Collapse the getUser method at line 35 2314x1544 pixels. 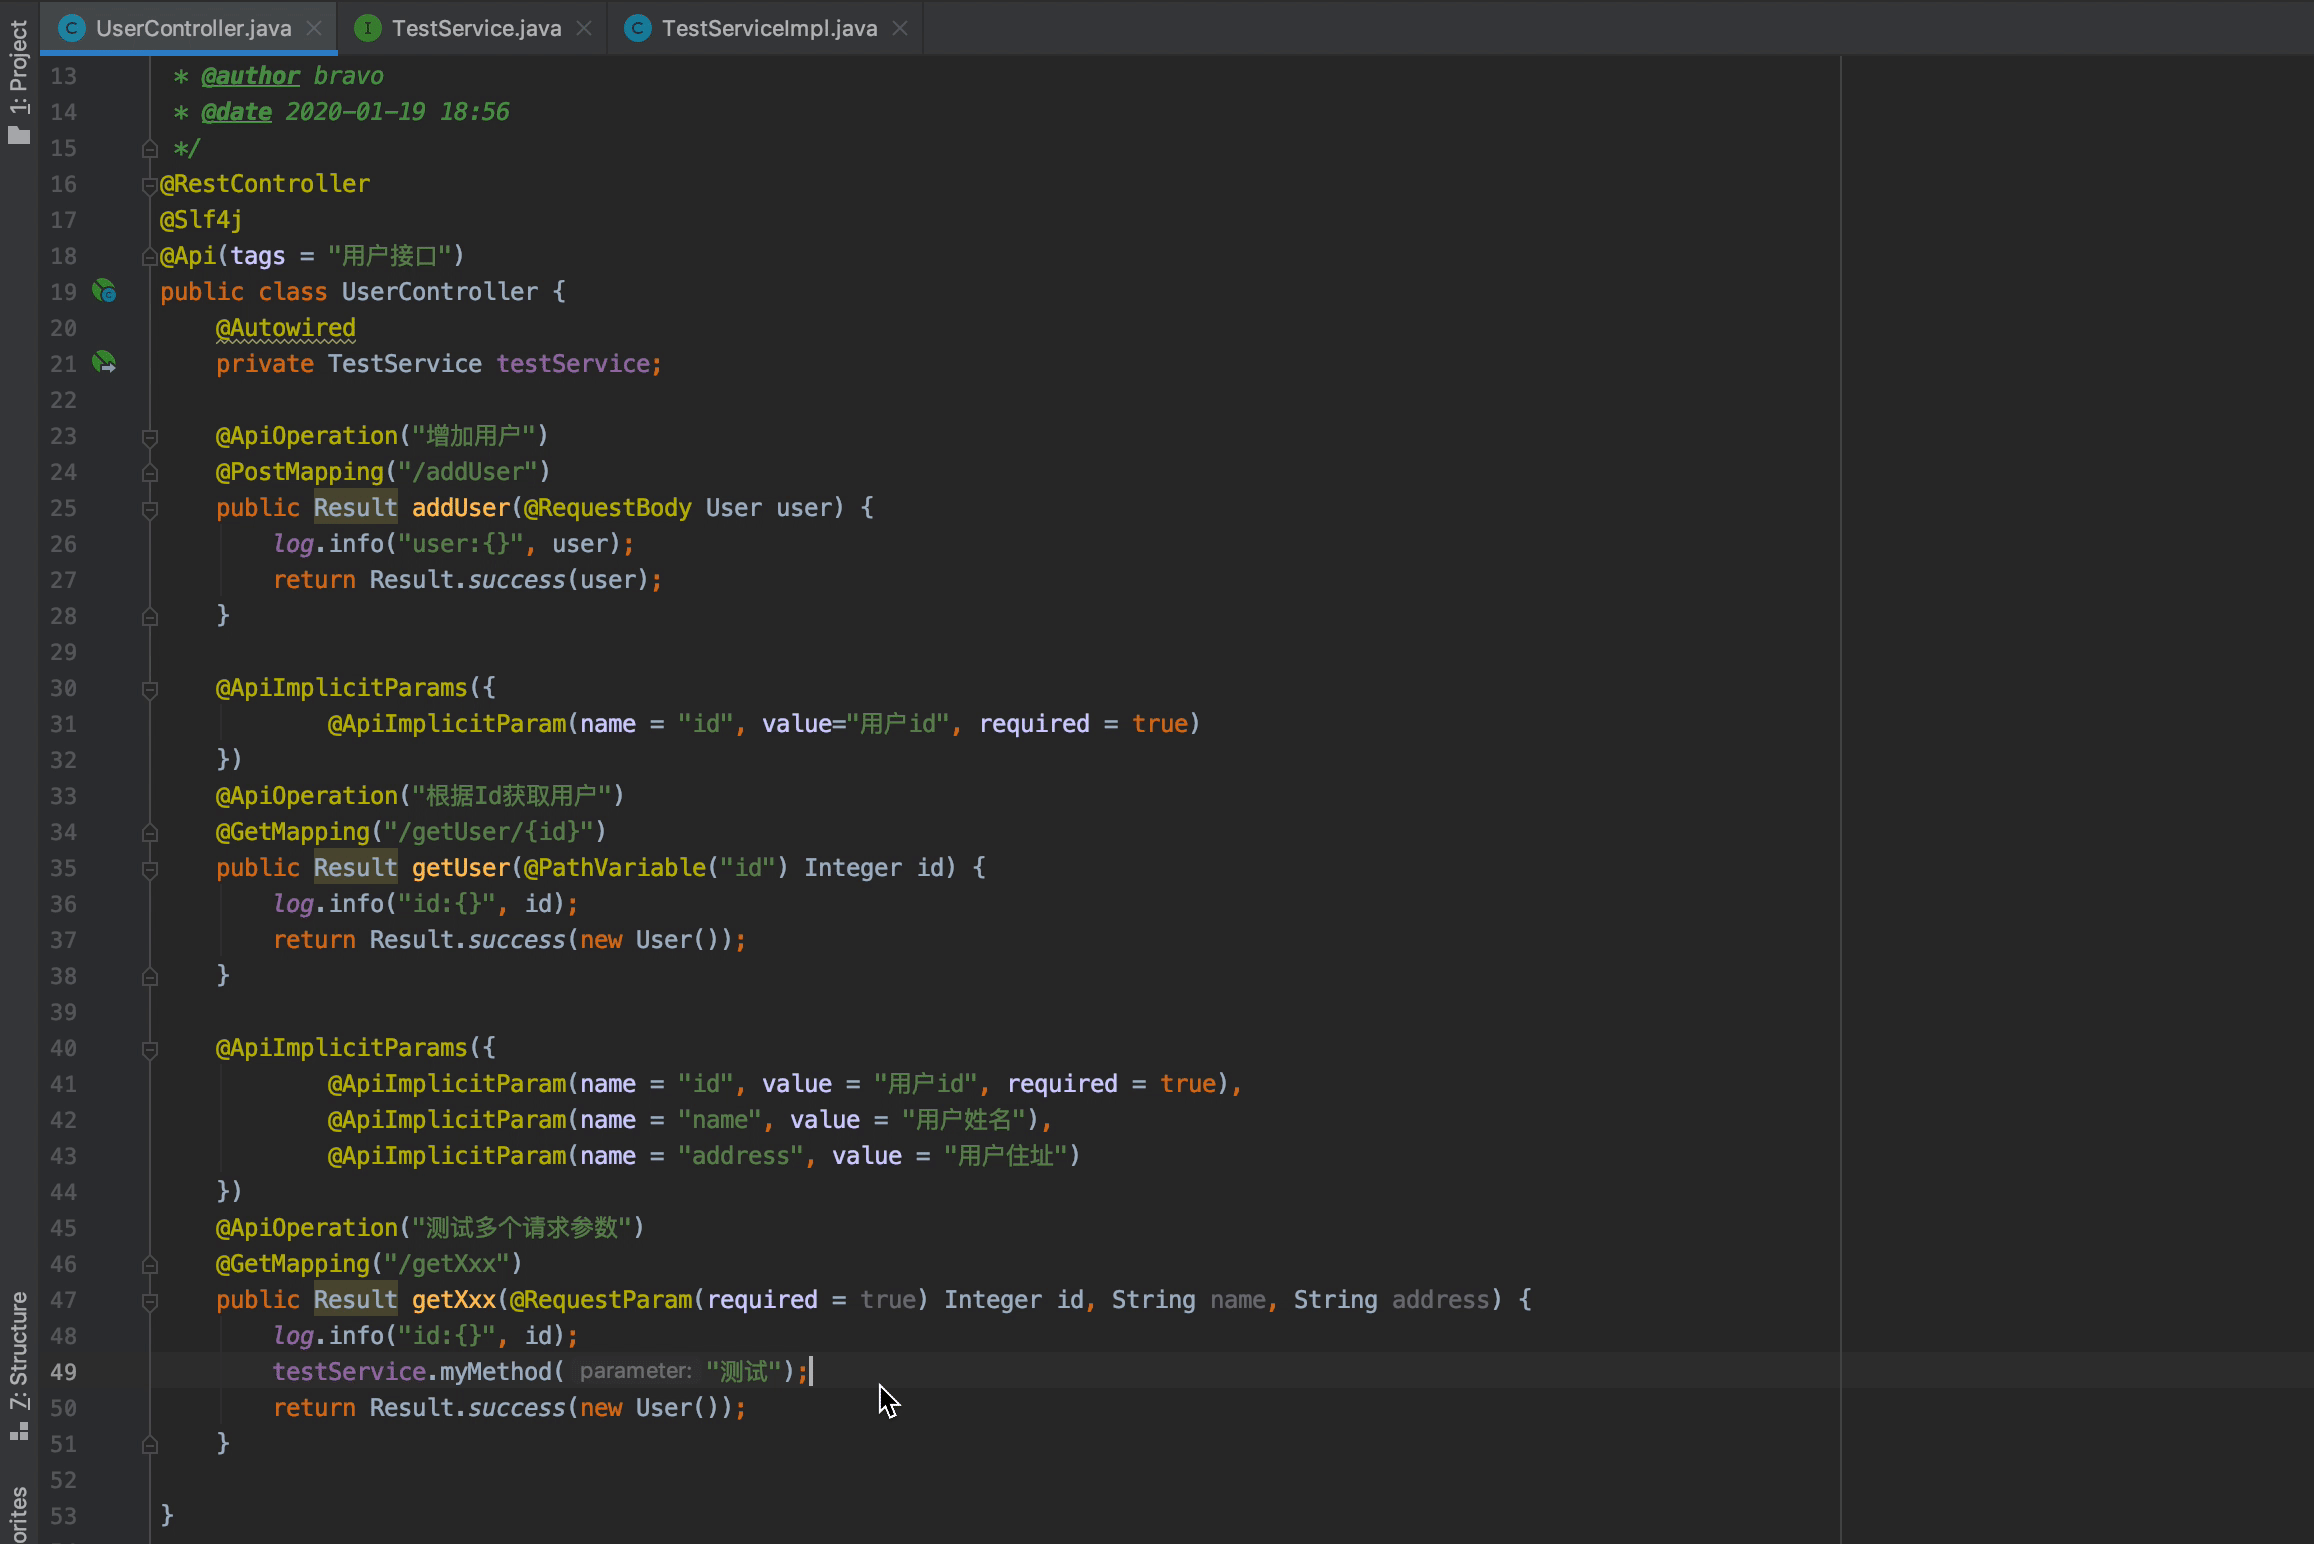pyautogui.click(x=150, y=869)
